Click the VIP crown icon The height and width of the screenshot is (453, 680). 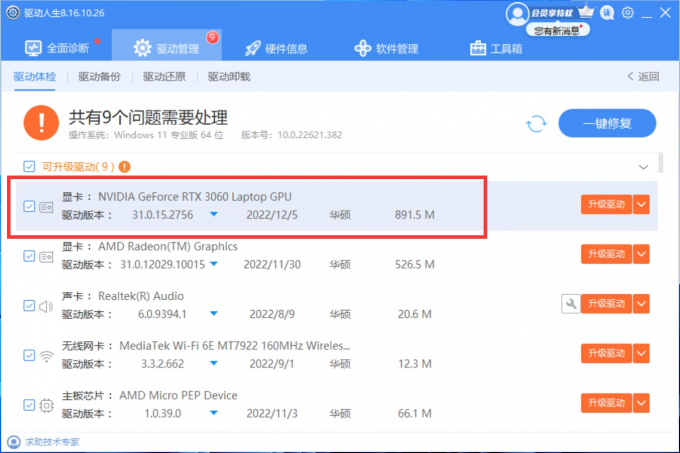click(x=586, y=11)
